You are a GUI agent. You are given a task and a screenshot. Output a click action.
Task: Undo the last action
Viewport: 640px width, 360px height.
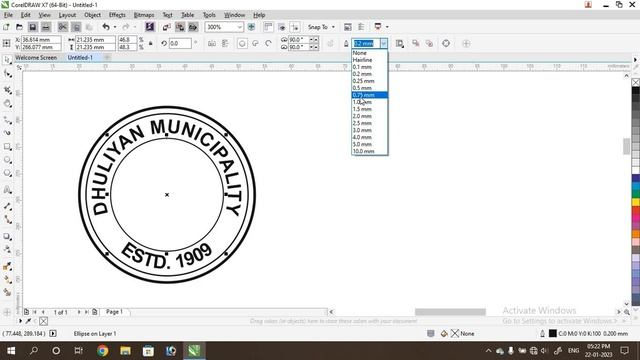pyautogui.click(x=106, y=27)
